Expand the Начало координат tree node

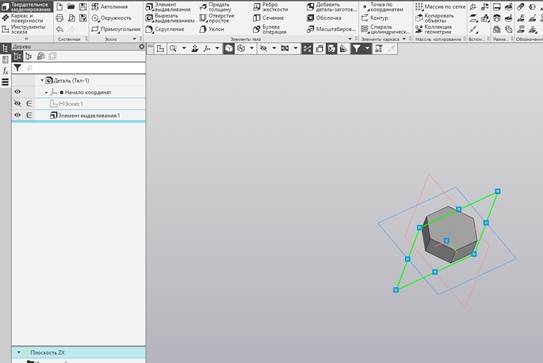[x=46, y=92]
